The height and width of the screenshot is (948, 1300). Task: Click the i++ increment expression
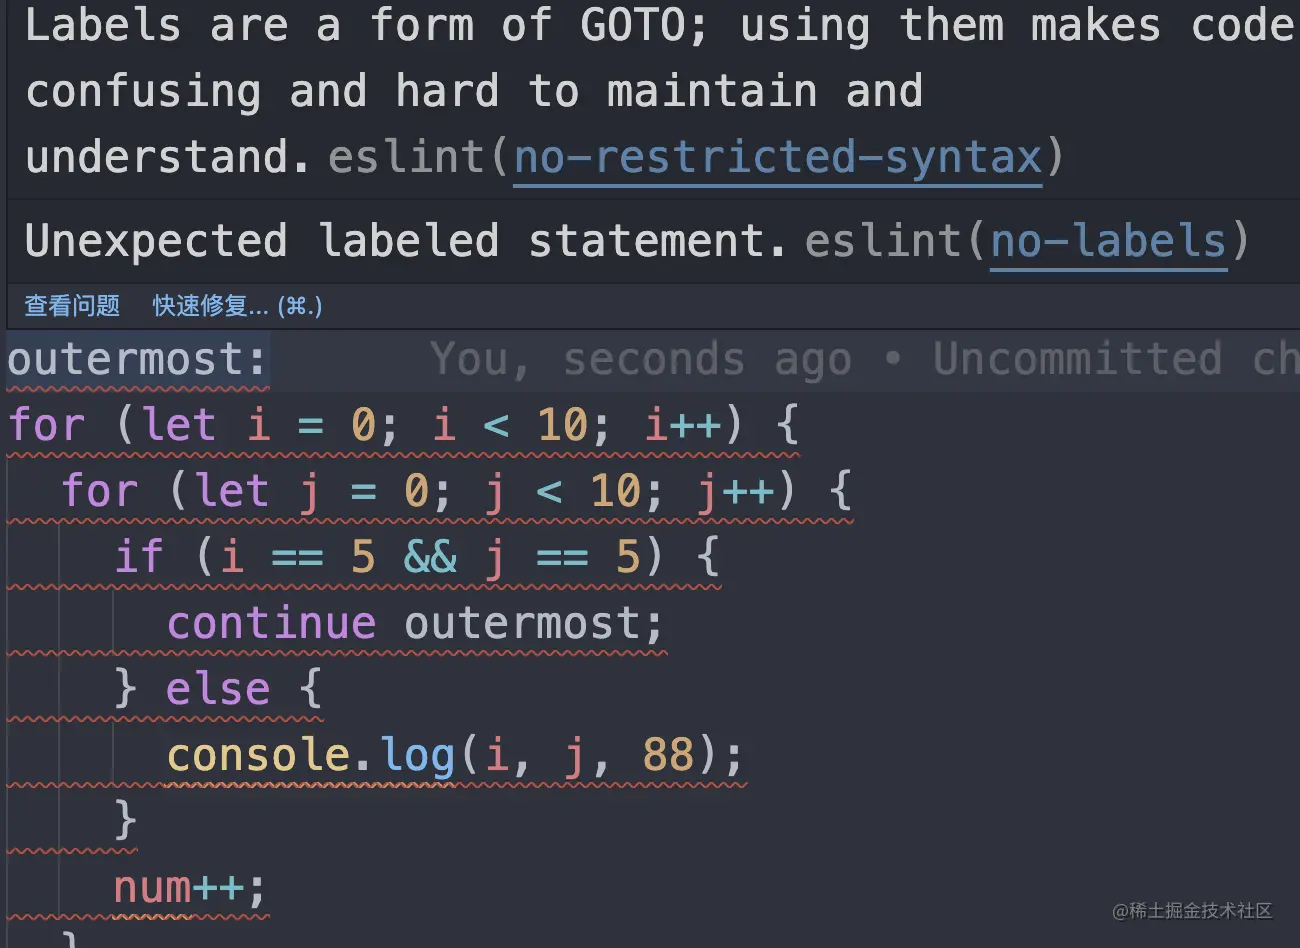point(682,425)
